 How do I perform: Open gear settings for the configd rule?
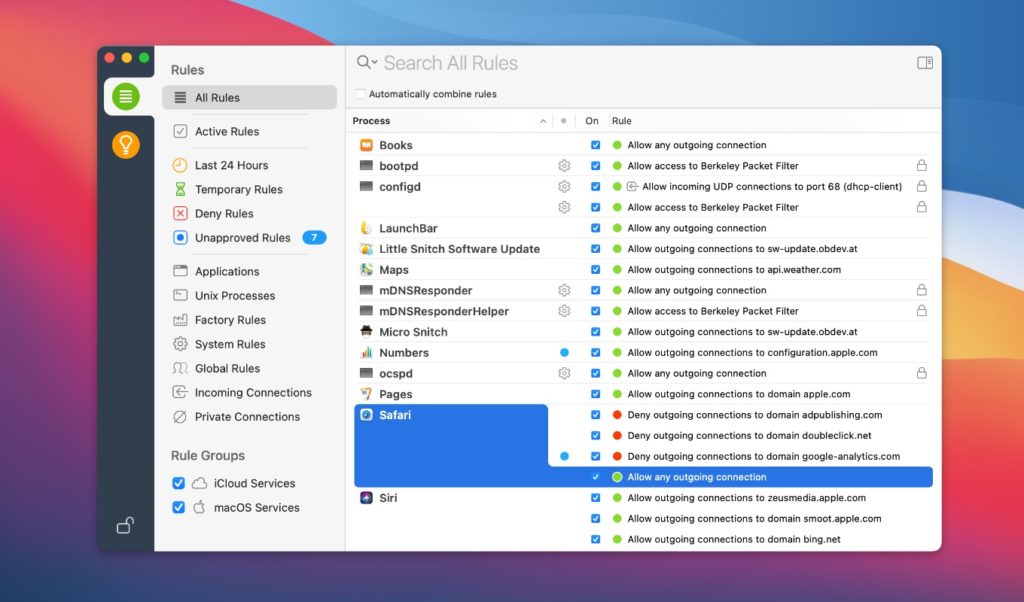click(564, 187)
